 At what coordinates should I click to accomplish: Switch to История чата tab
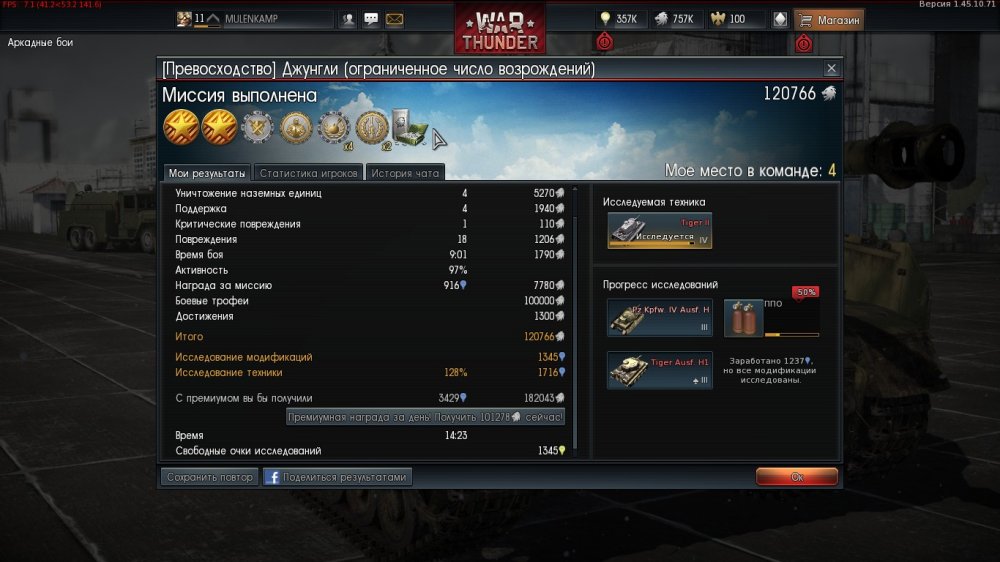coord(405,173)
